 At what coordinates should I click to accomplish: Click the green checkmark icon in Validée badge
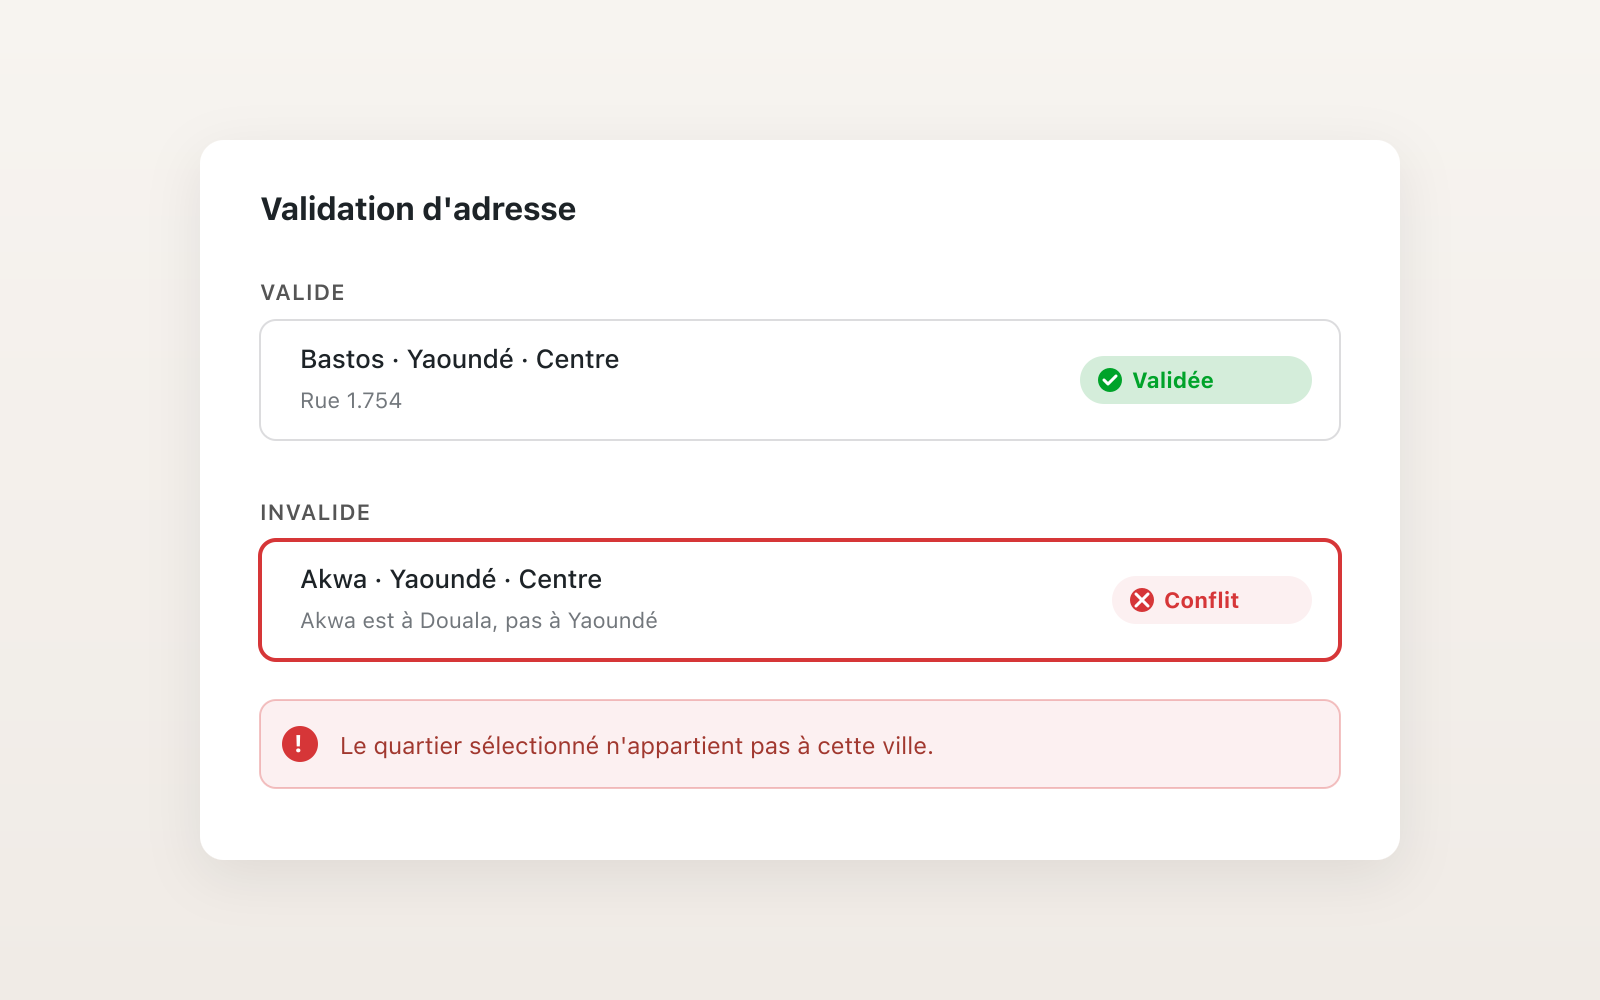(1110, 380)
